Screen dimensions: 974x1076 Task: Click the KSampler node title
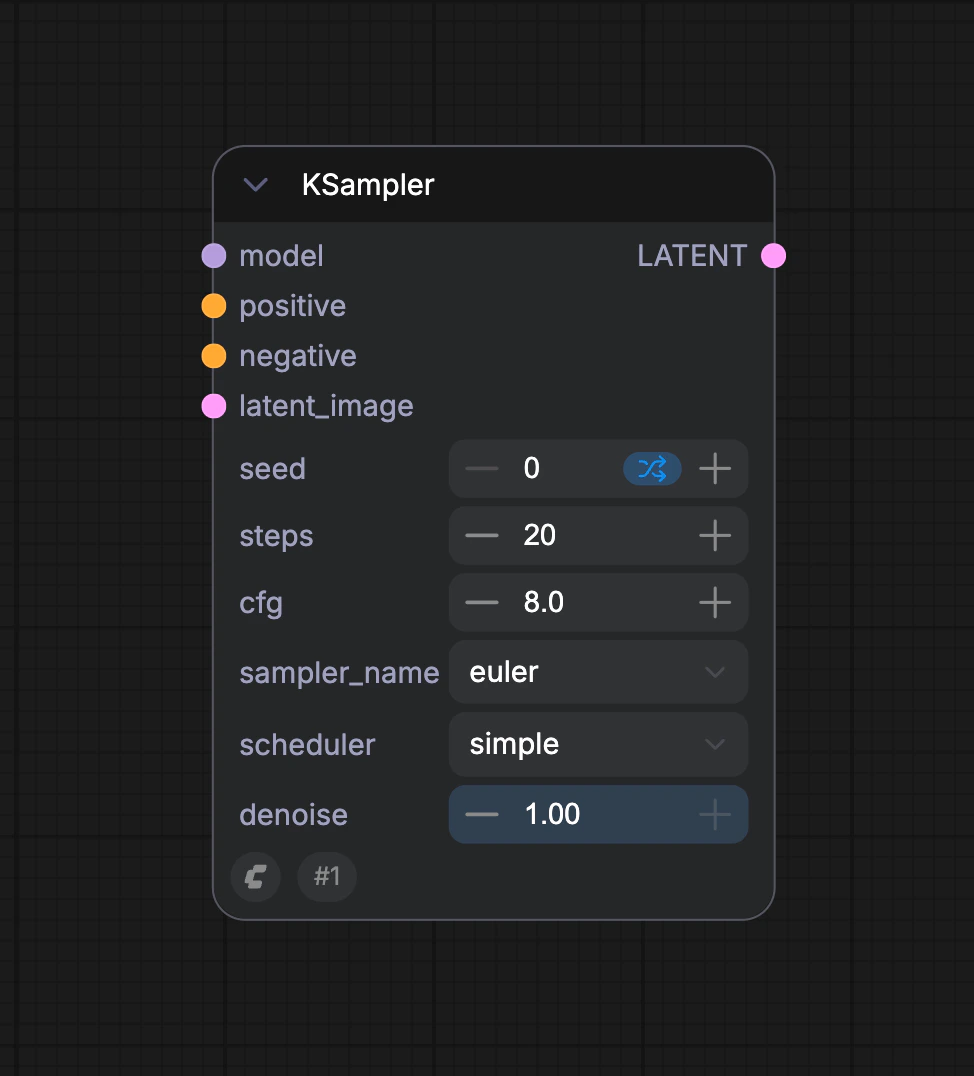(x=368, y=184)
